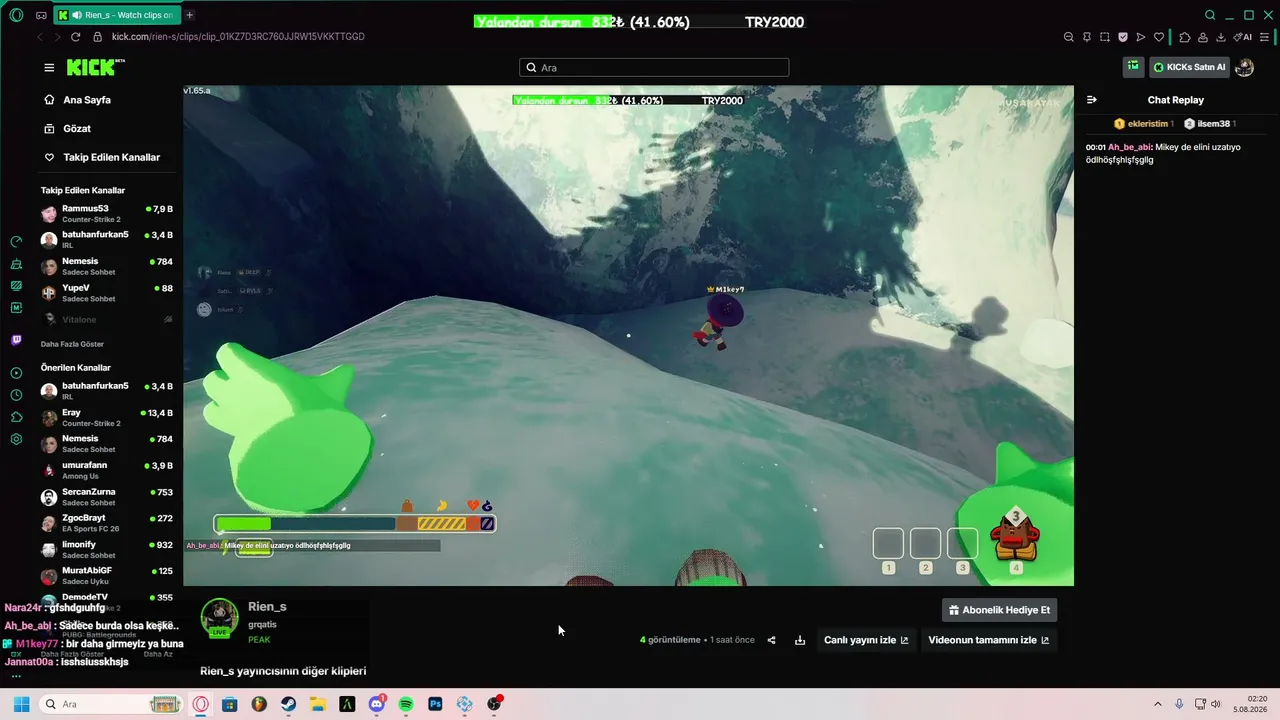
Task: Click Videonun tamamını izle button
Action: point(989,640)
